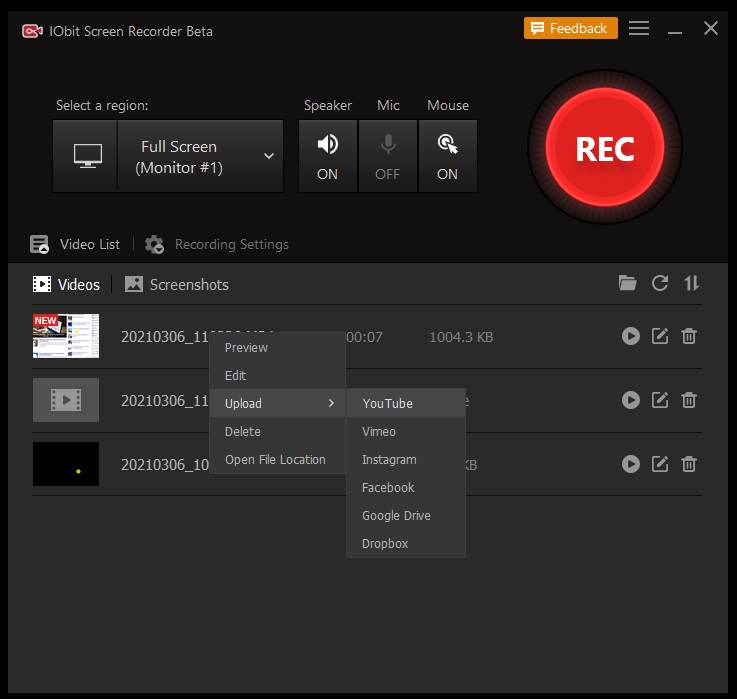
Task: Toggle the Speaker ON button
Action: point(328,156)
